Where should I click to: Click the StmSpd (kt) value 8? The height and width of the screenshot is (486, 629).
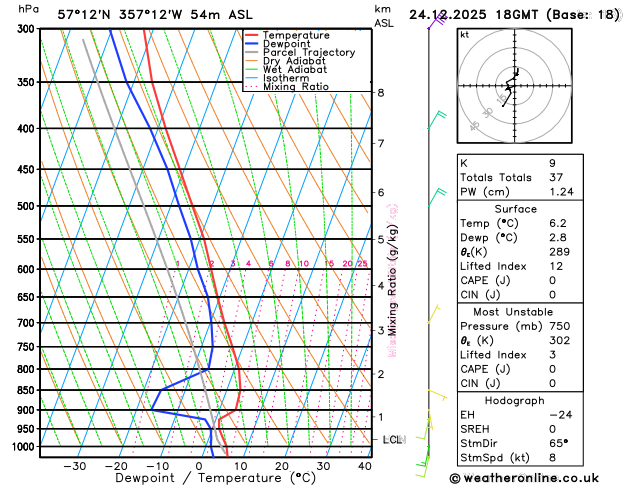point(553,458)
